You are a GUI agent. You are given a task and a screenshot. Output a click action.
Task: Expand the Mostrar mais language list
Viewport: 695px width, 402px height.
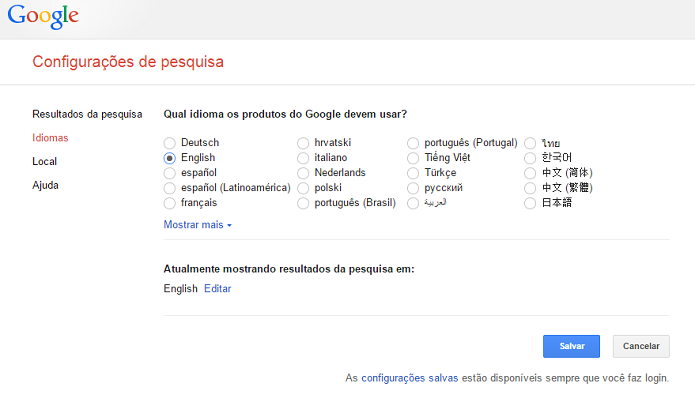pos(197,225)
